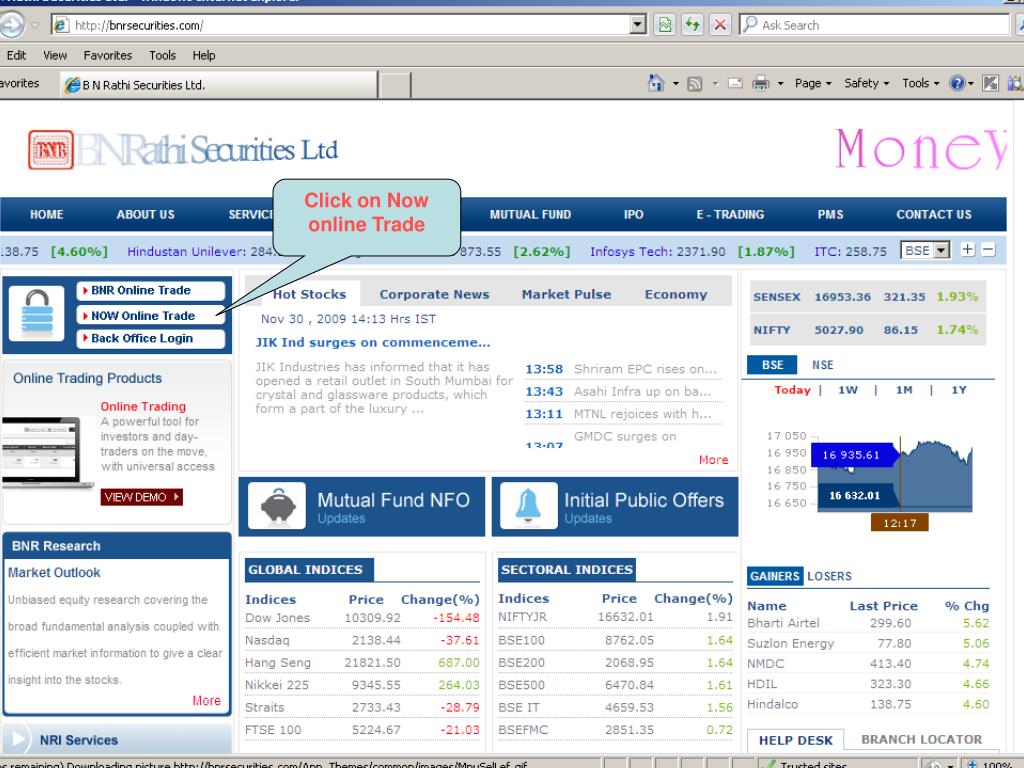Select the Hot Stocks tab
The image size is (1024, 768).
(309, 295)
